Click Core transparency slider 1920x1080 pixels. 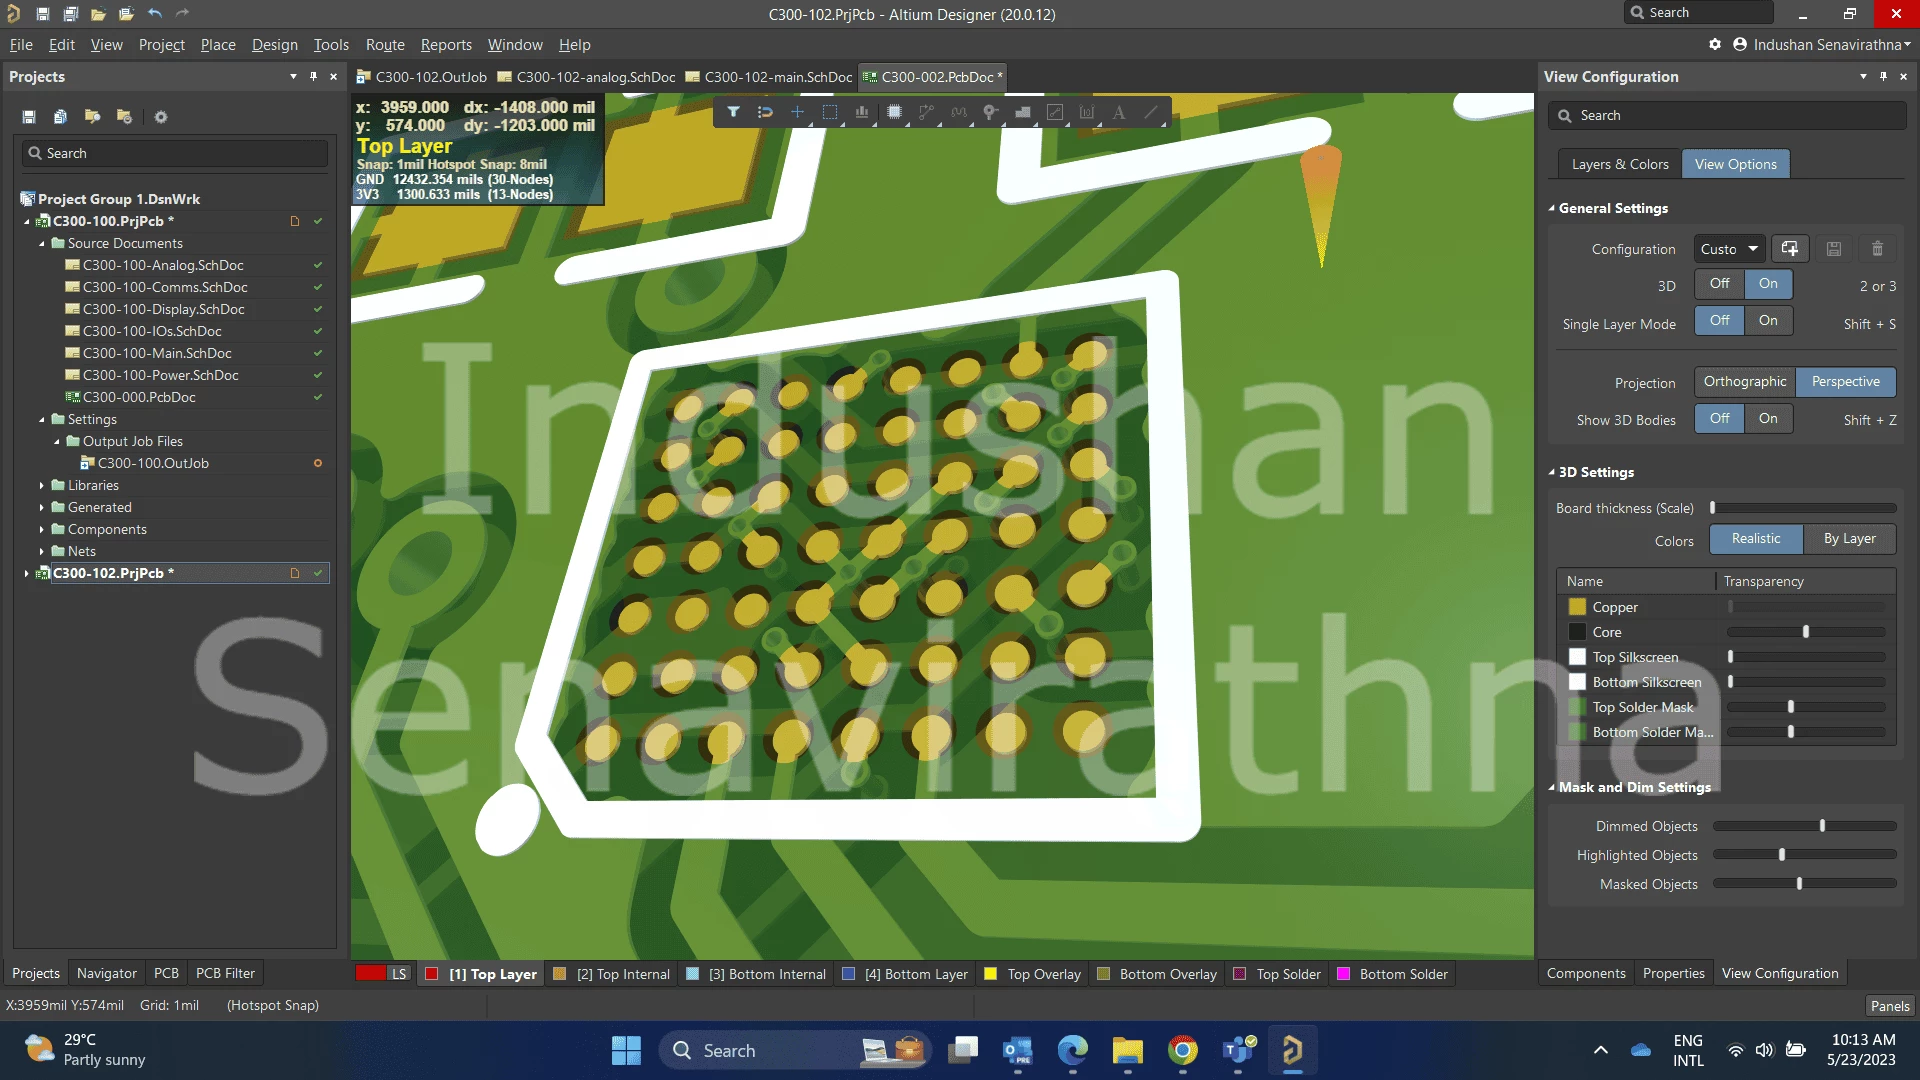(x=1806, y=633)
